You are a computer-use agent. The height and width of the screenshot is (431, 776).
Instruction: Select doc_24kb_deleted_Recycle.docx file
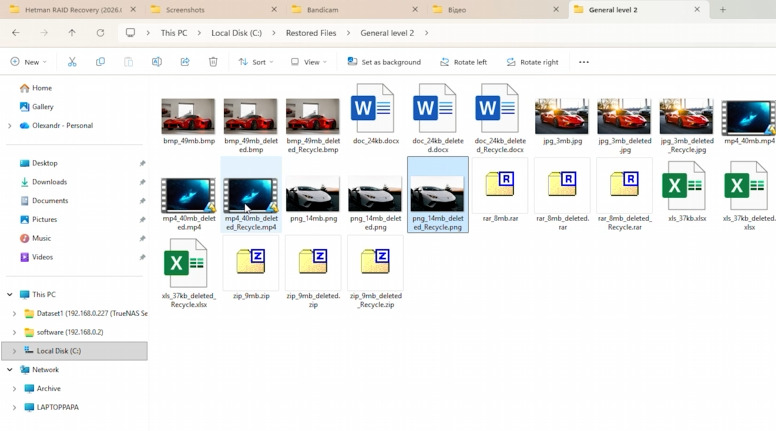(x=500, y=119)
